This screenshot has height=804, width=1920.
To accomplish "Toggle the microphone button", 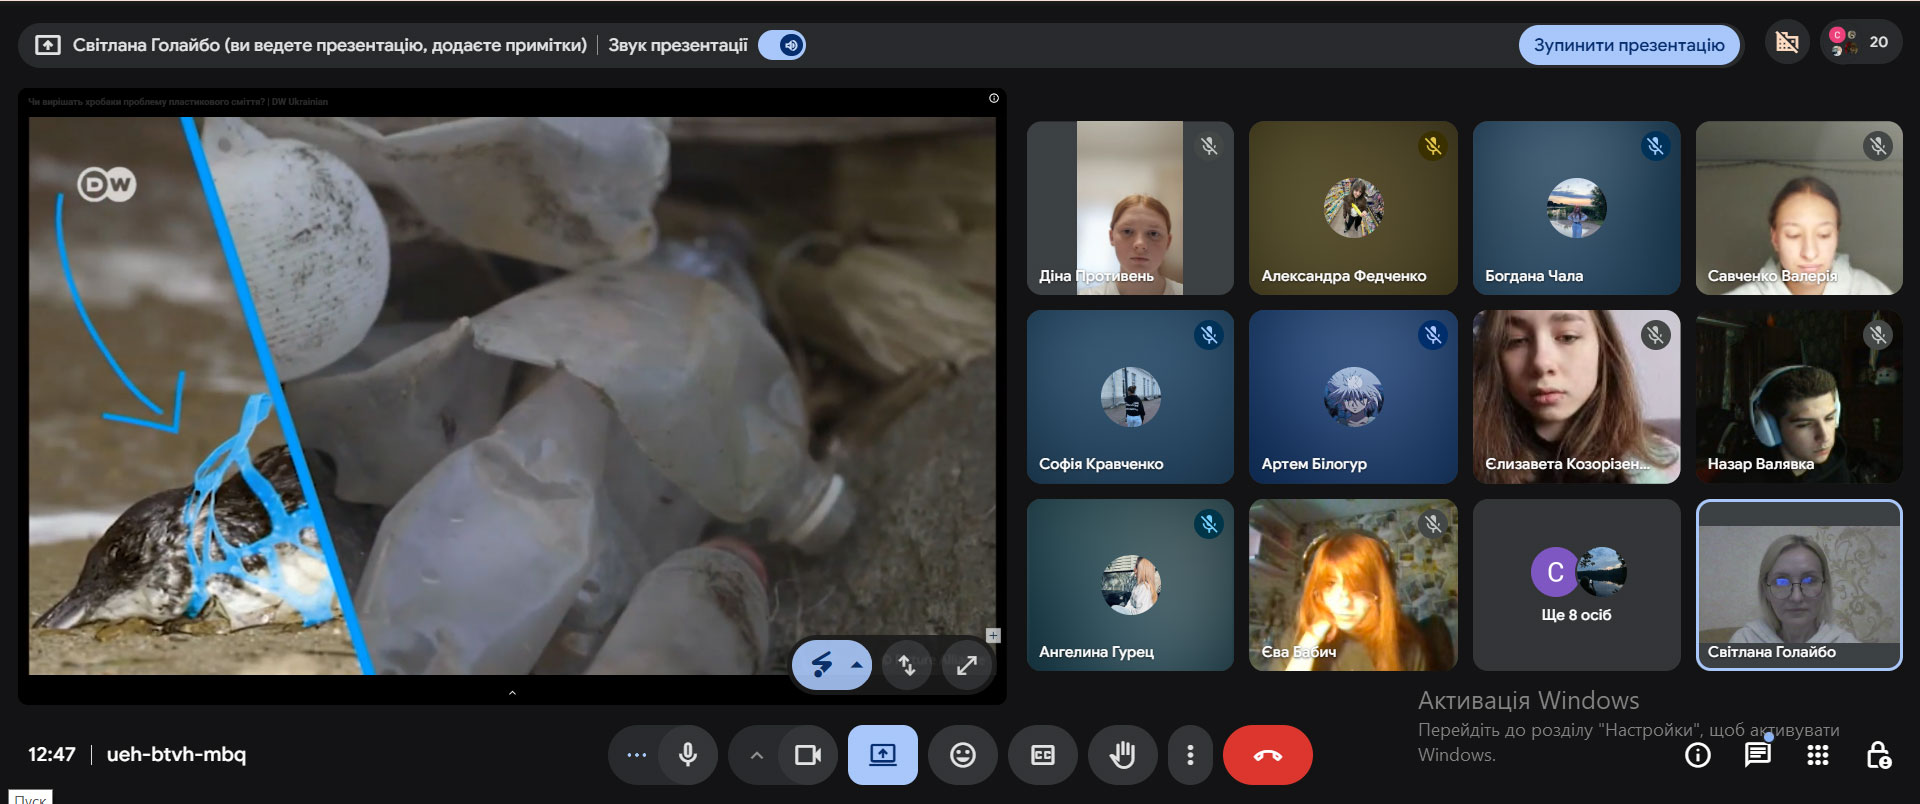I will pos(687,755).
